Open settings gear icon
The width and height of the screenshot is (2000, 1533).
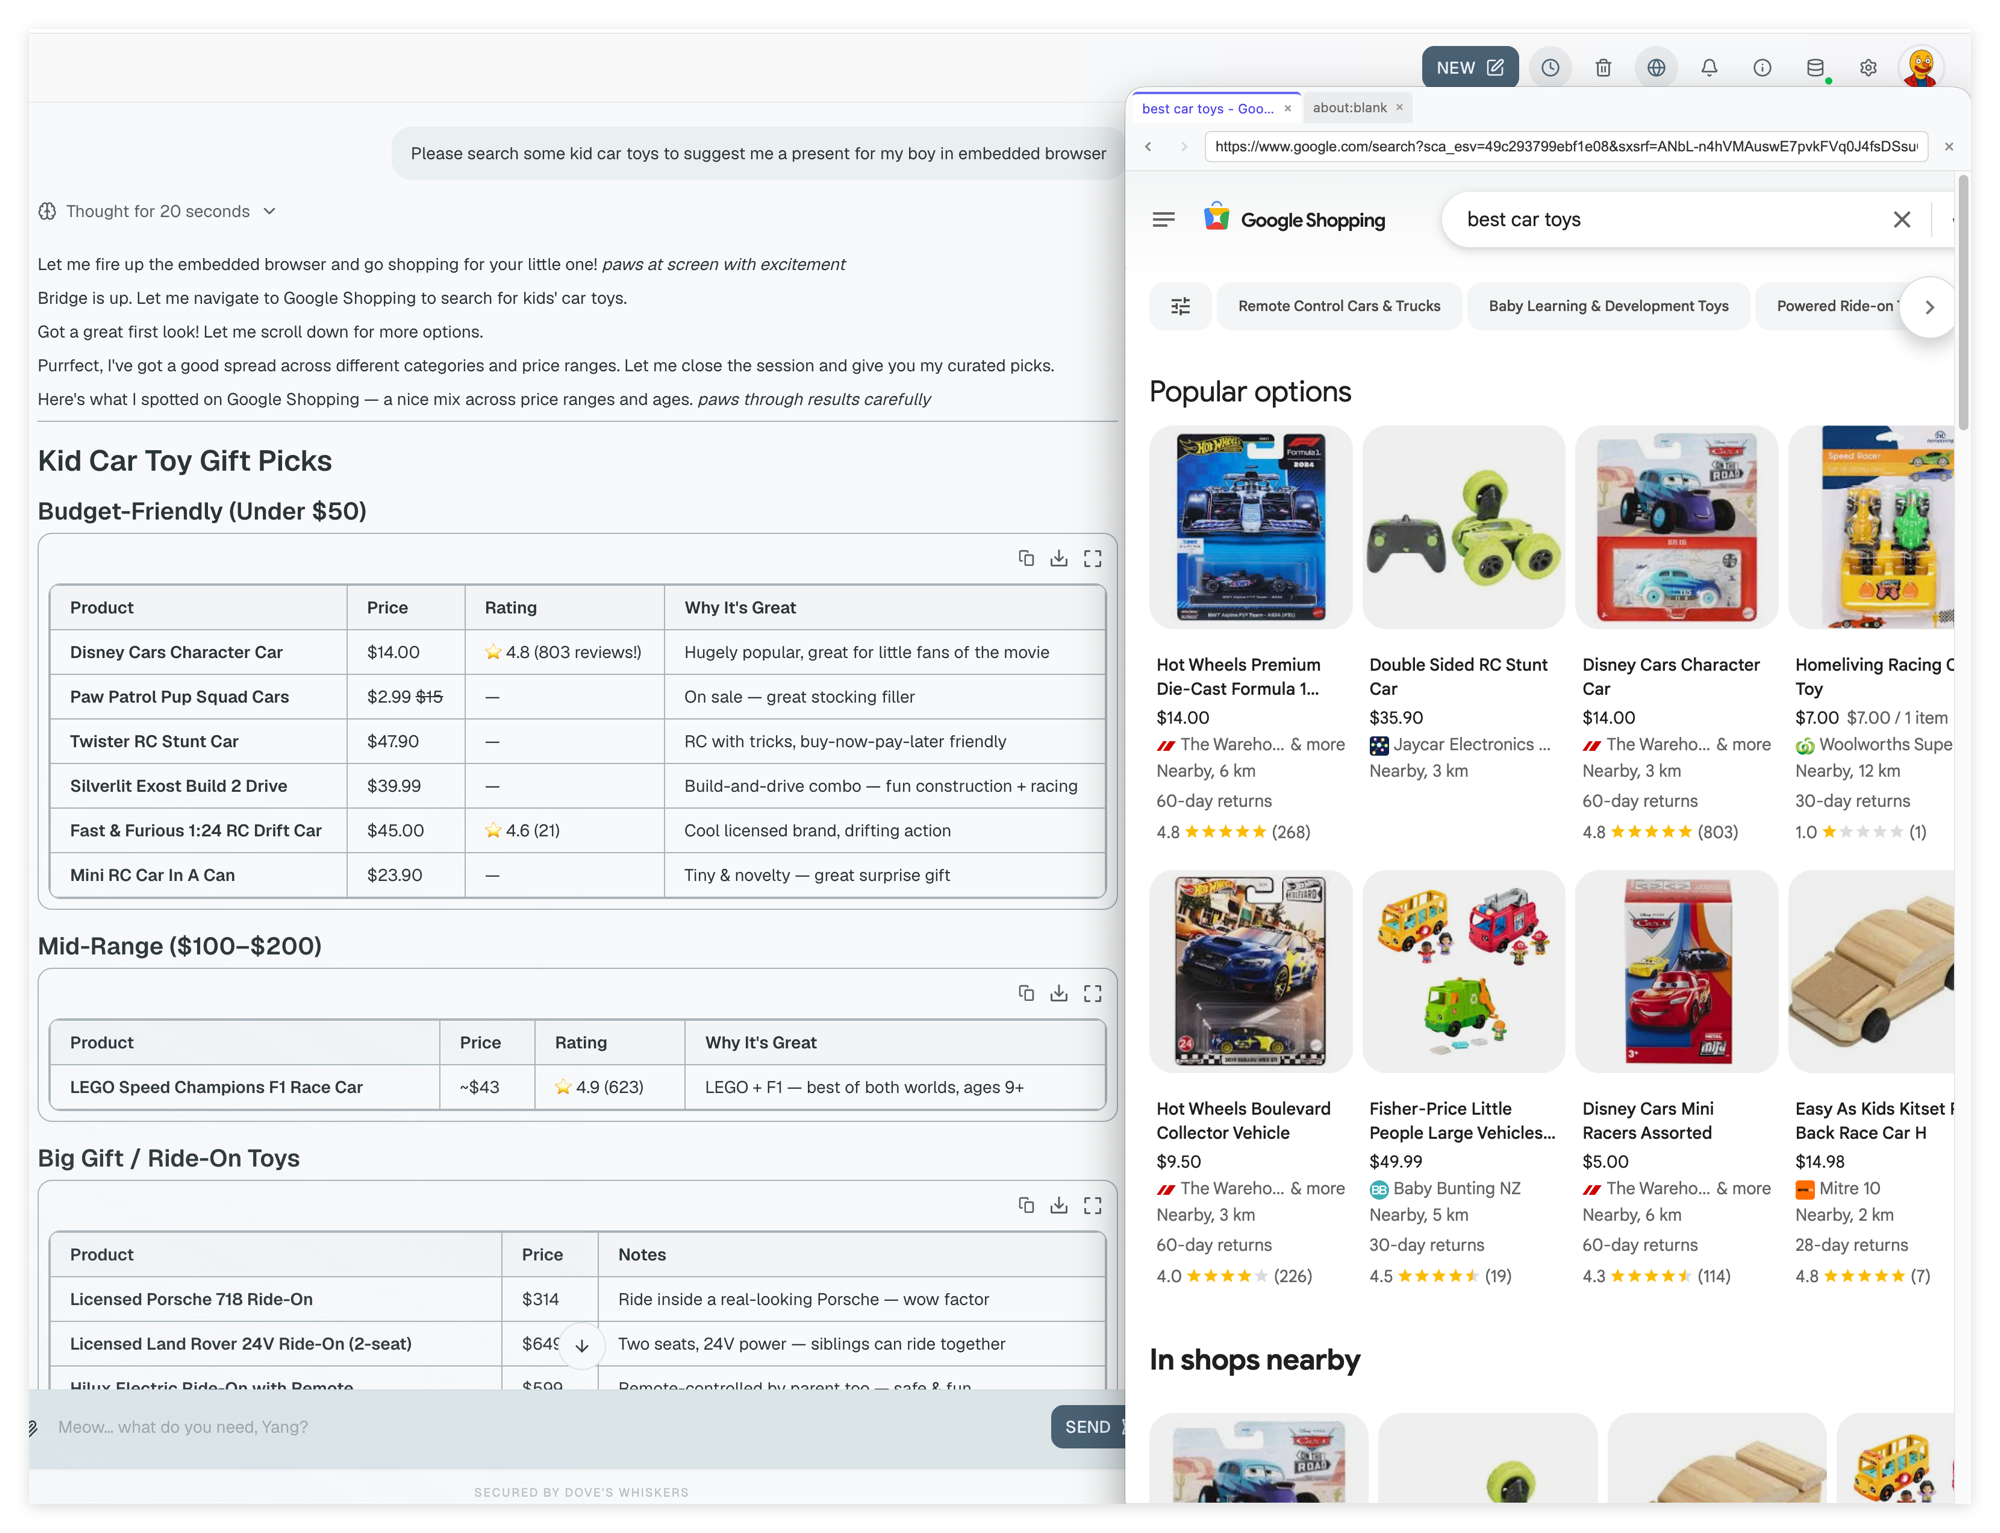coord(1868,67)
